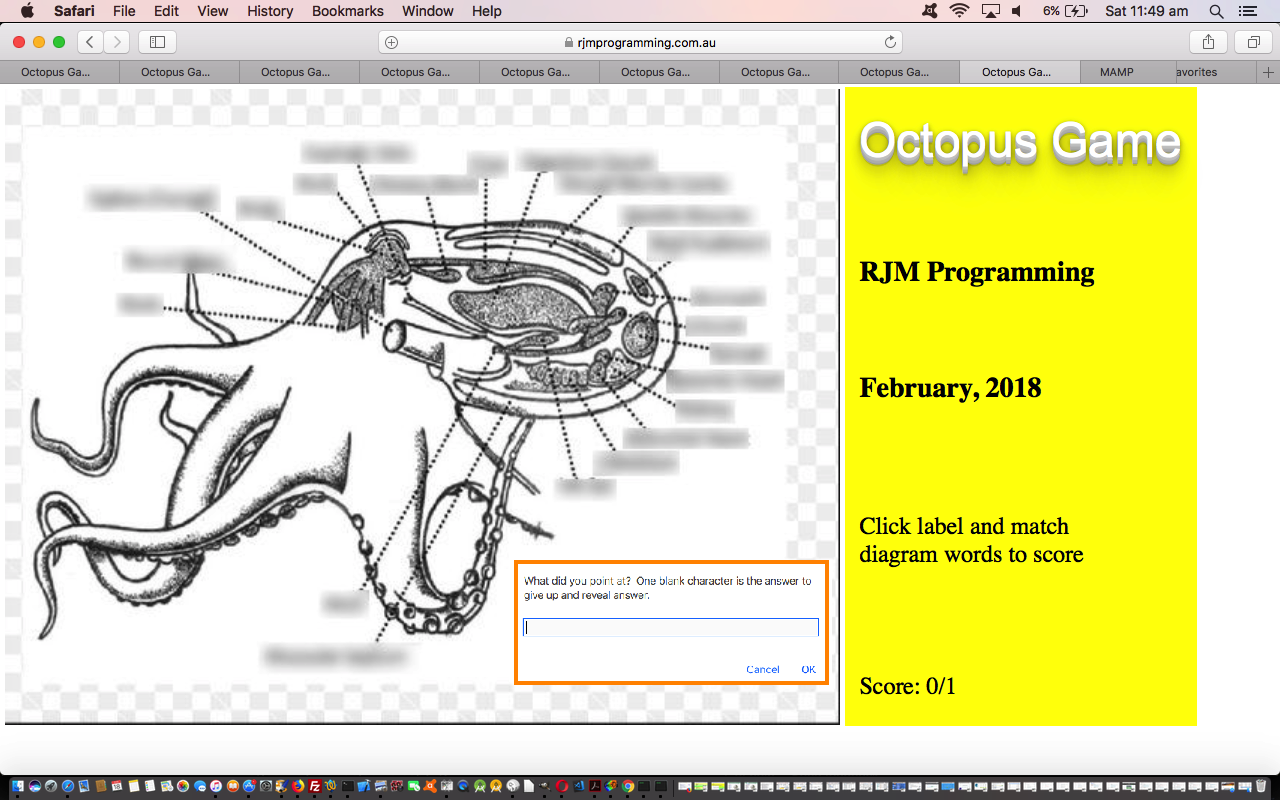The width and height of the screenshot is (1280, 800).
Task: Switch to the MAMP tab
Action: tap(1117, 72)
